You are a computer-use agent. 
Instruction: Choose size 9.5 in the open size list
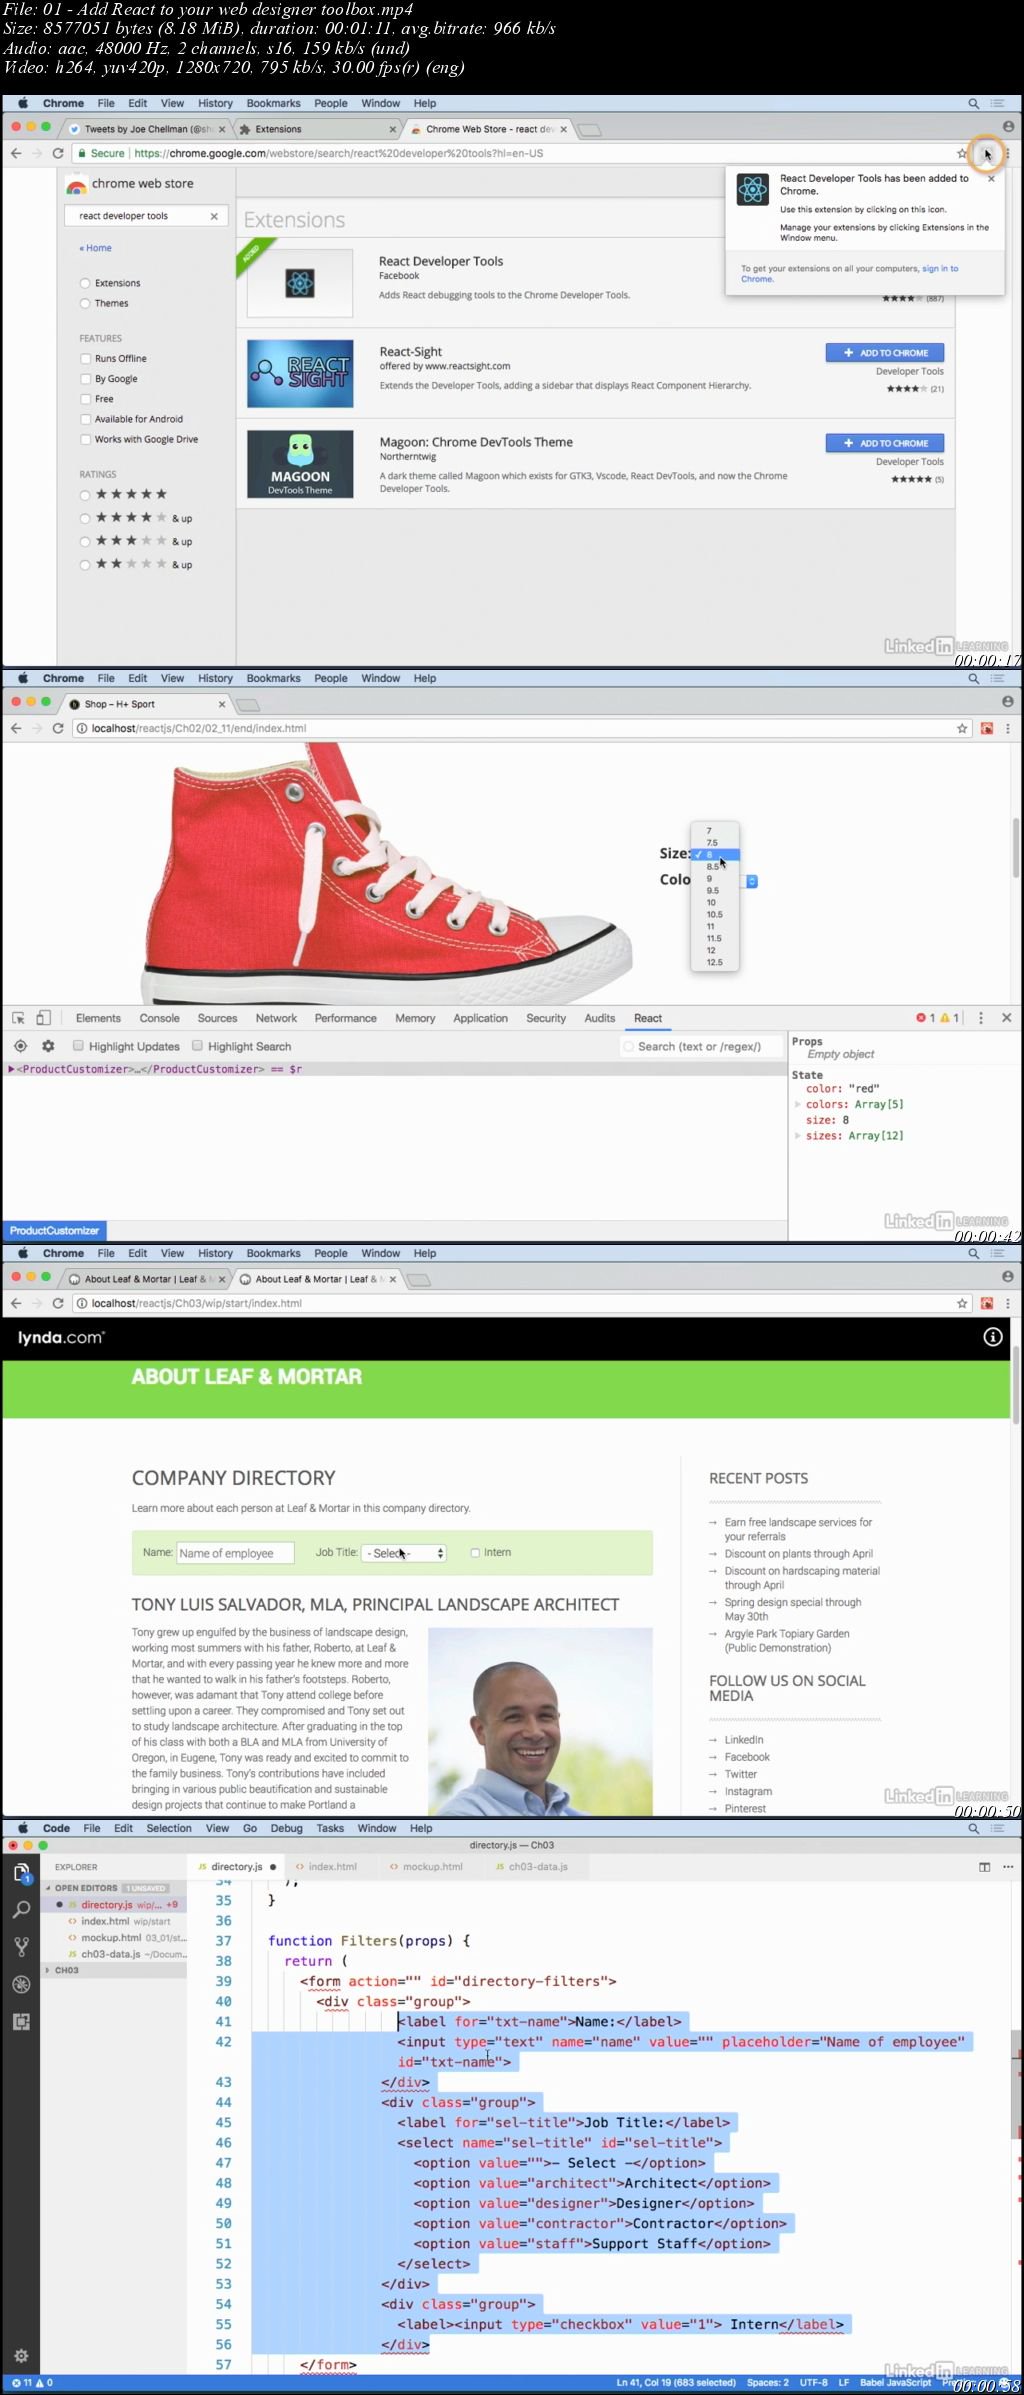pyautogui.click(x=714, y=890)
